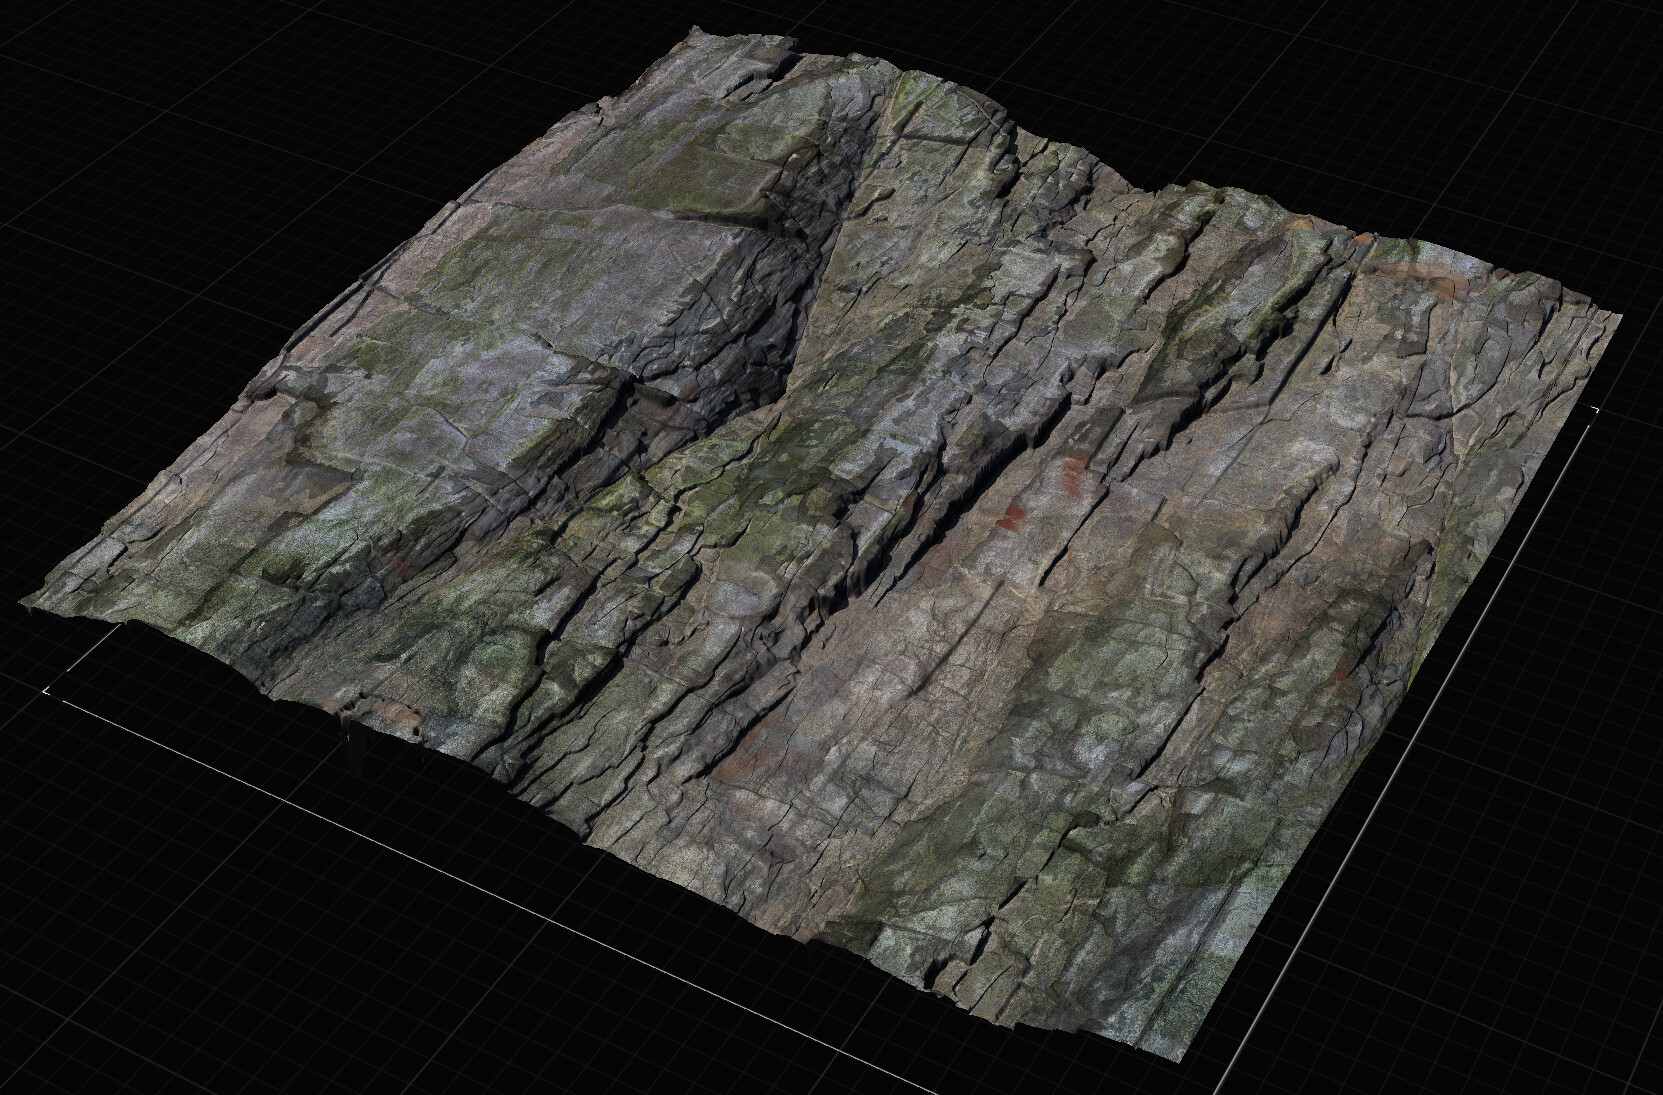The image size is (1663, 1095).
Task: Click the lower red paint mark on the terrain
Action: click(x=1013, y=516)
